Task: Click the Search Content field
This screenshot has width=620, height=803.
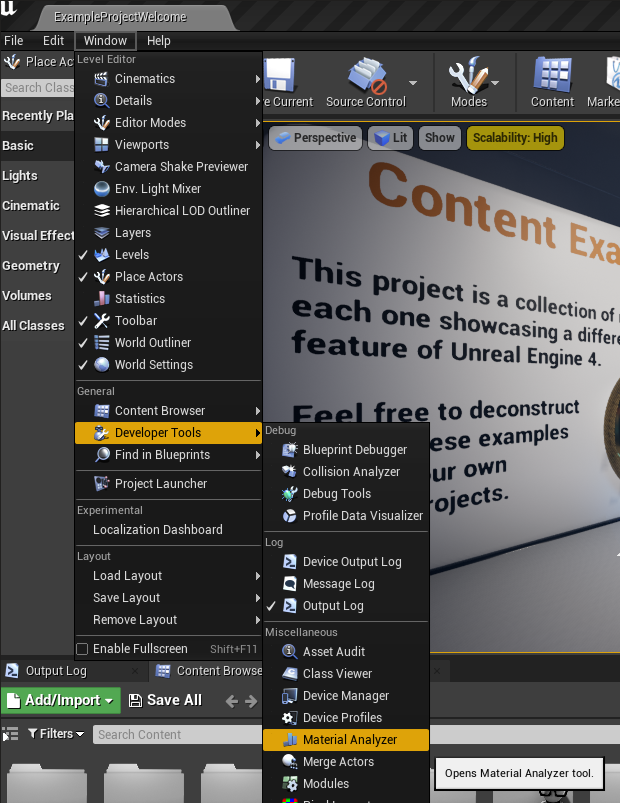Action: tap(178, 735)
